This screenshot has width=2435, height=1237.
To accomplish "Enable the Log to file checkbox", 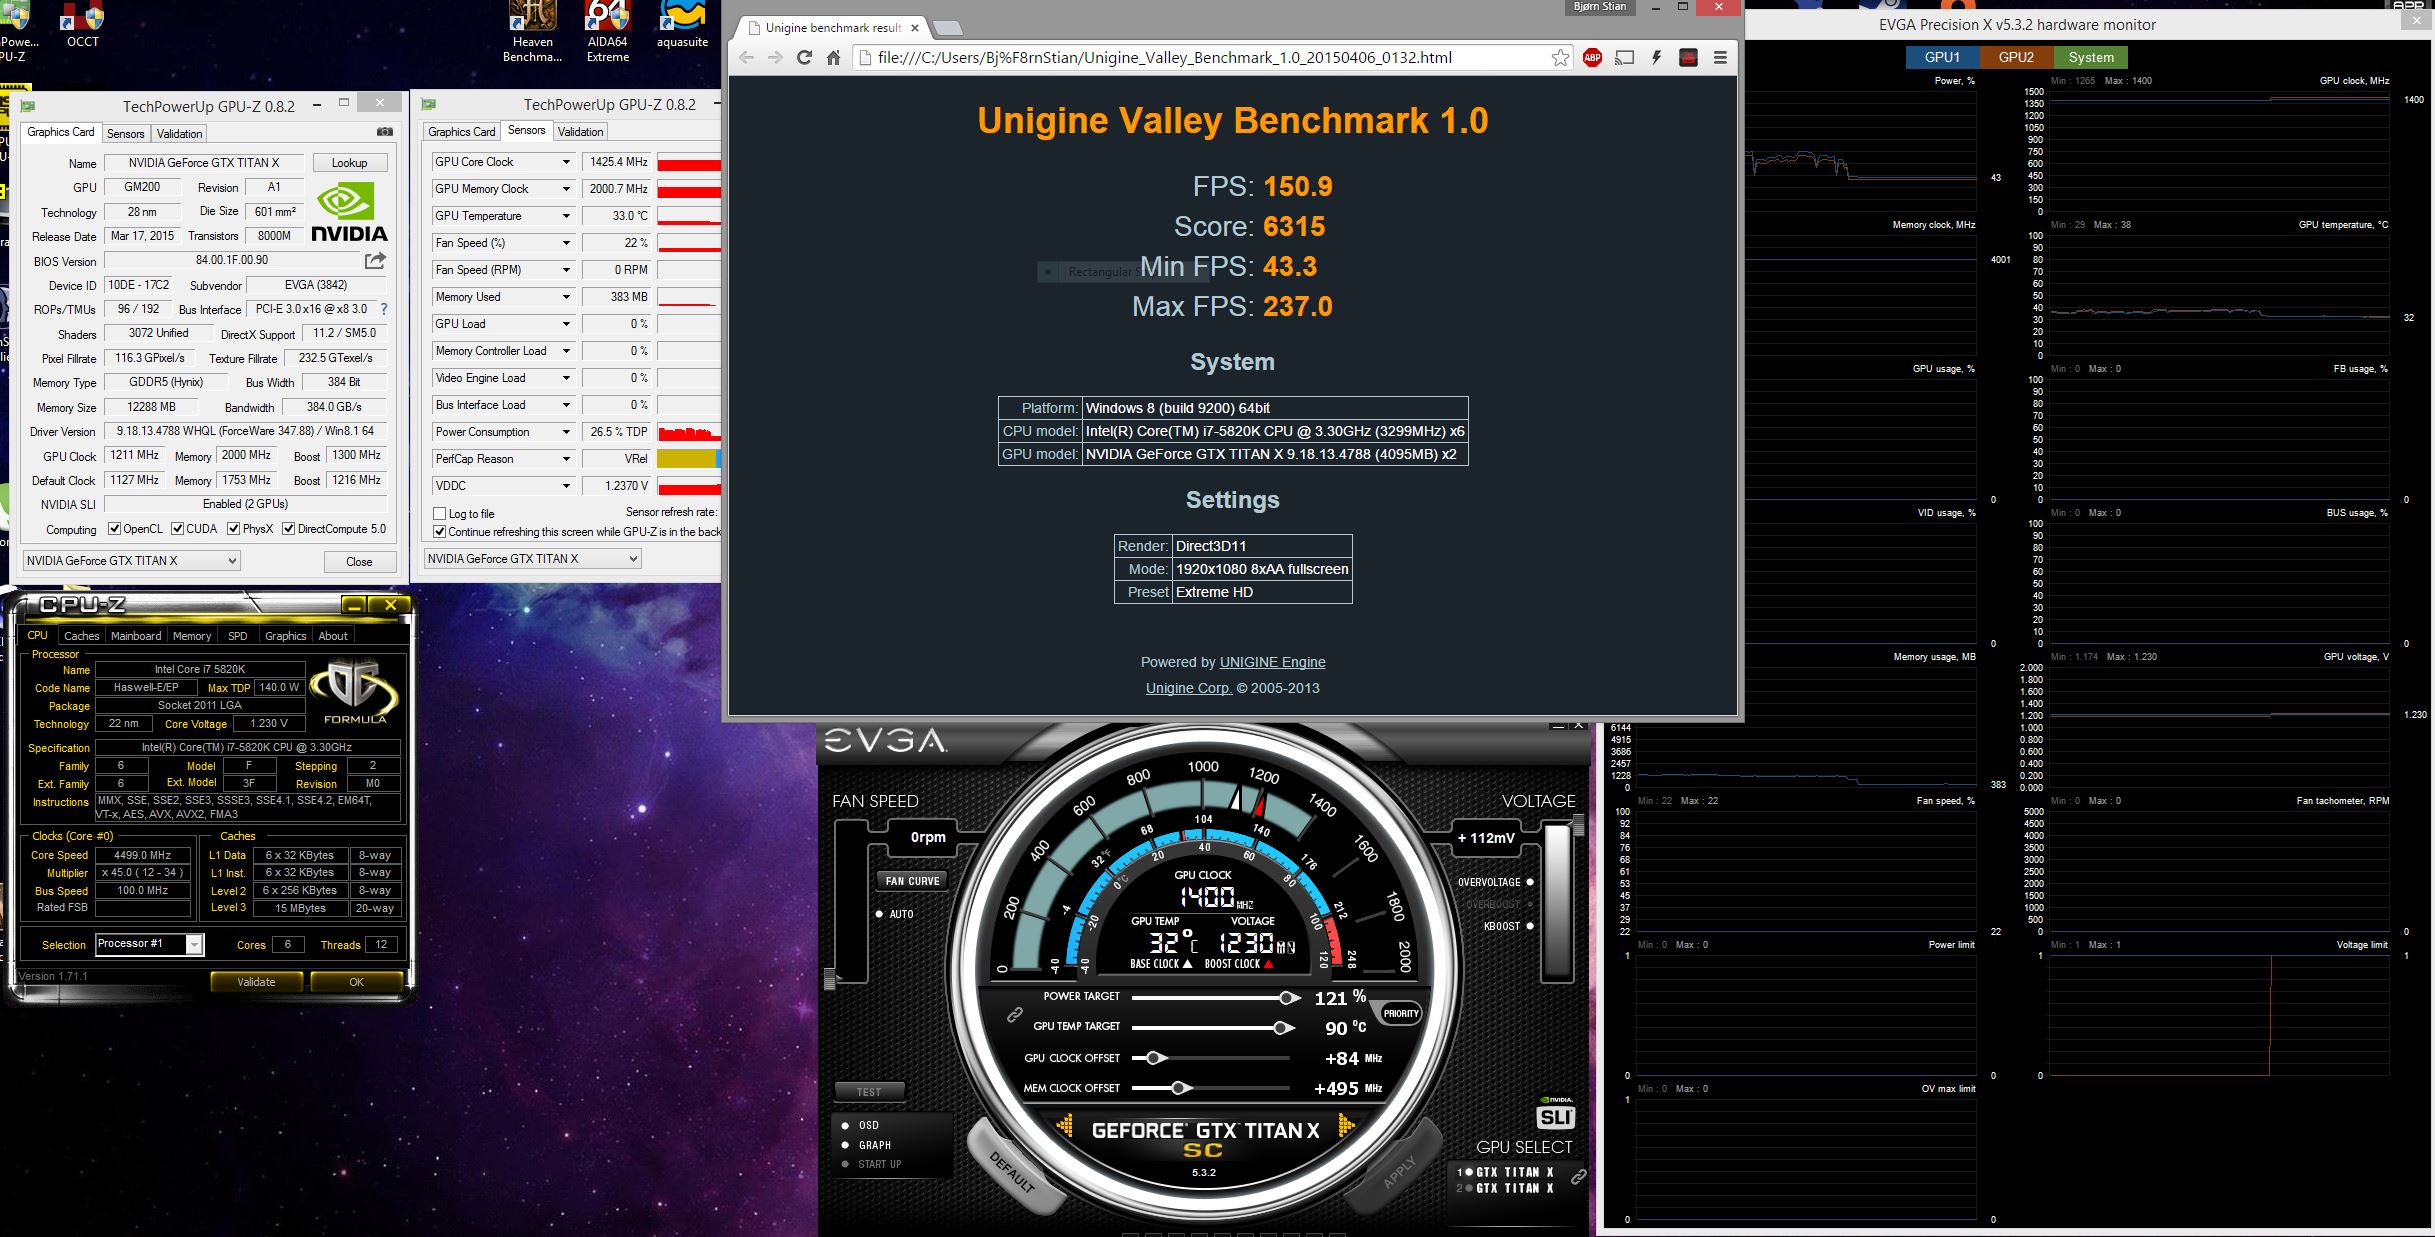I will point(439,514).
